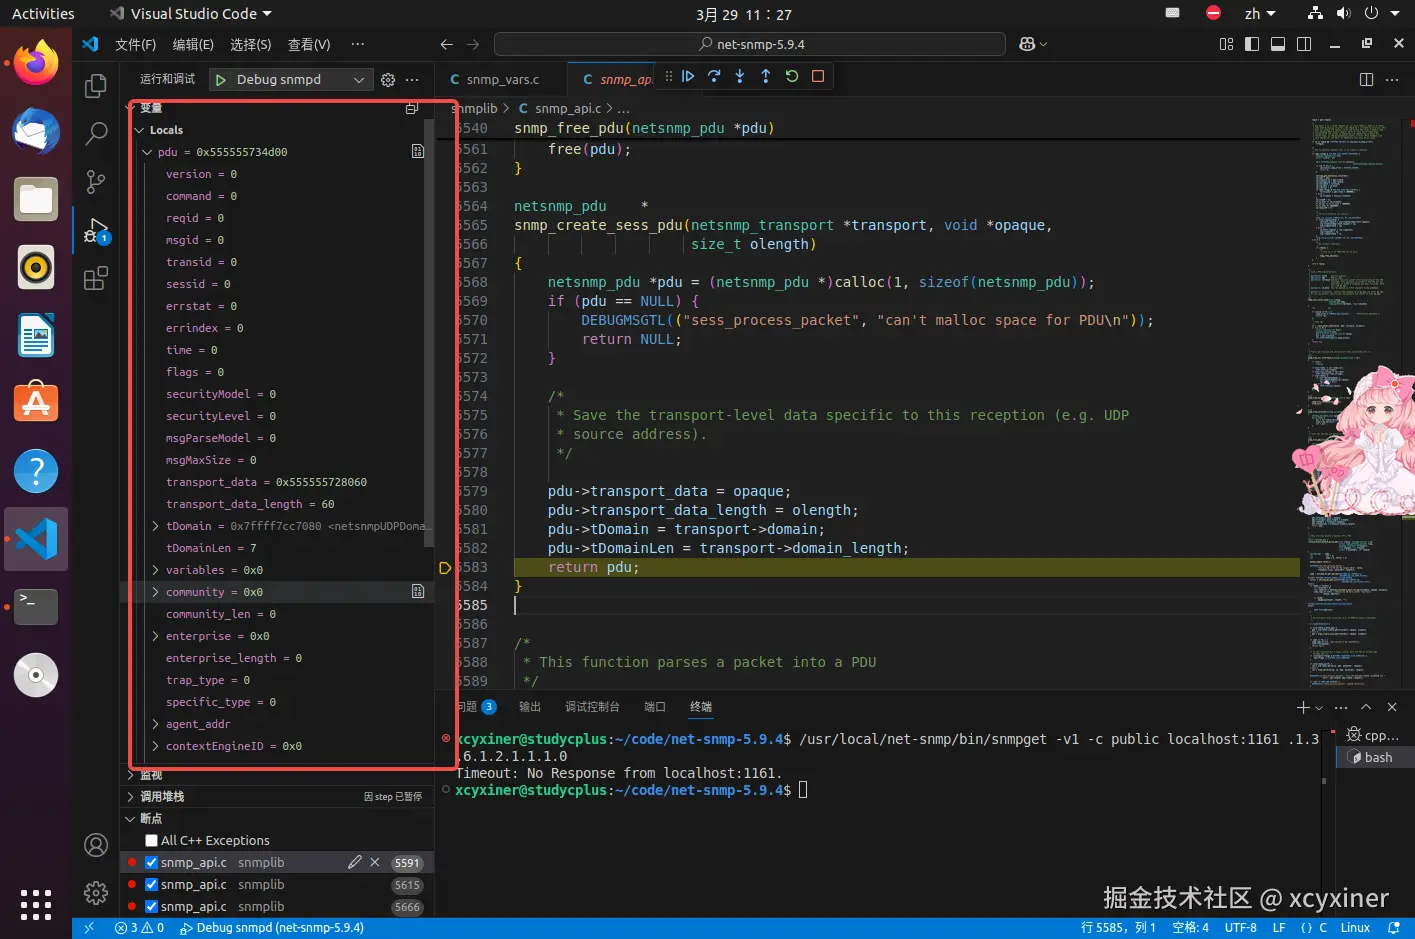Enable the All C++ Exceptions checkbox
Viewport: 1415px width, 939px height.
[x=152, y=841]
